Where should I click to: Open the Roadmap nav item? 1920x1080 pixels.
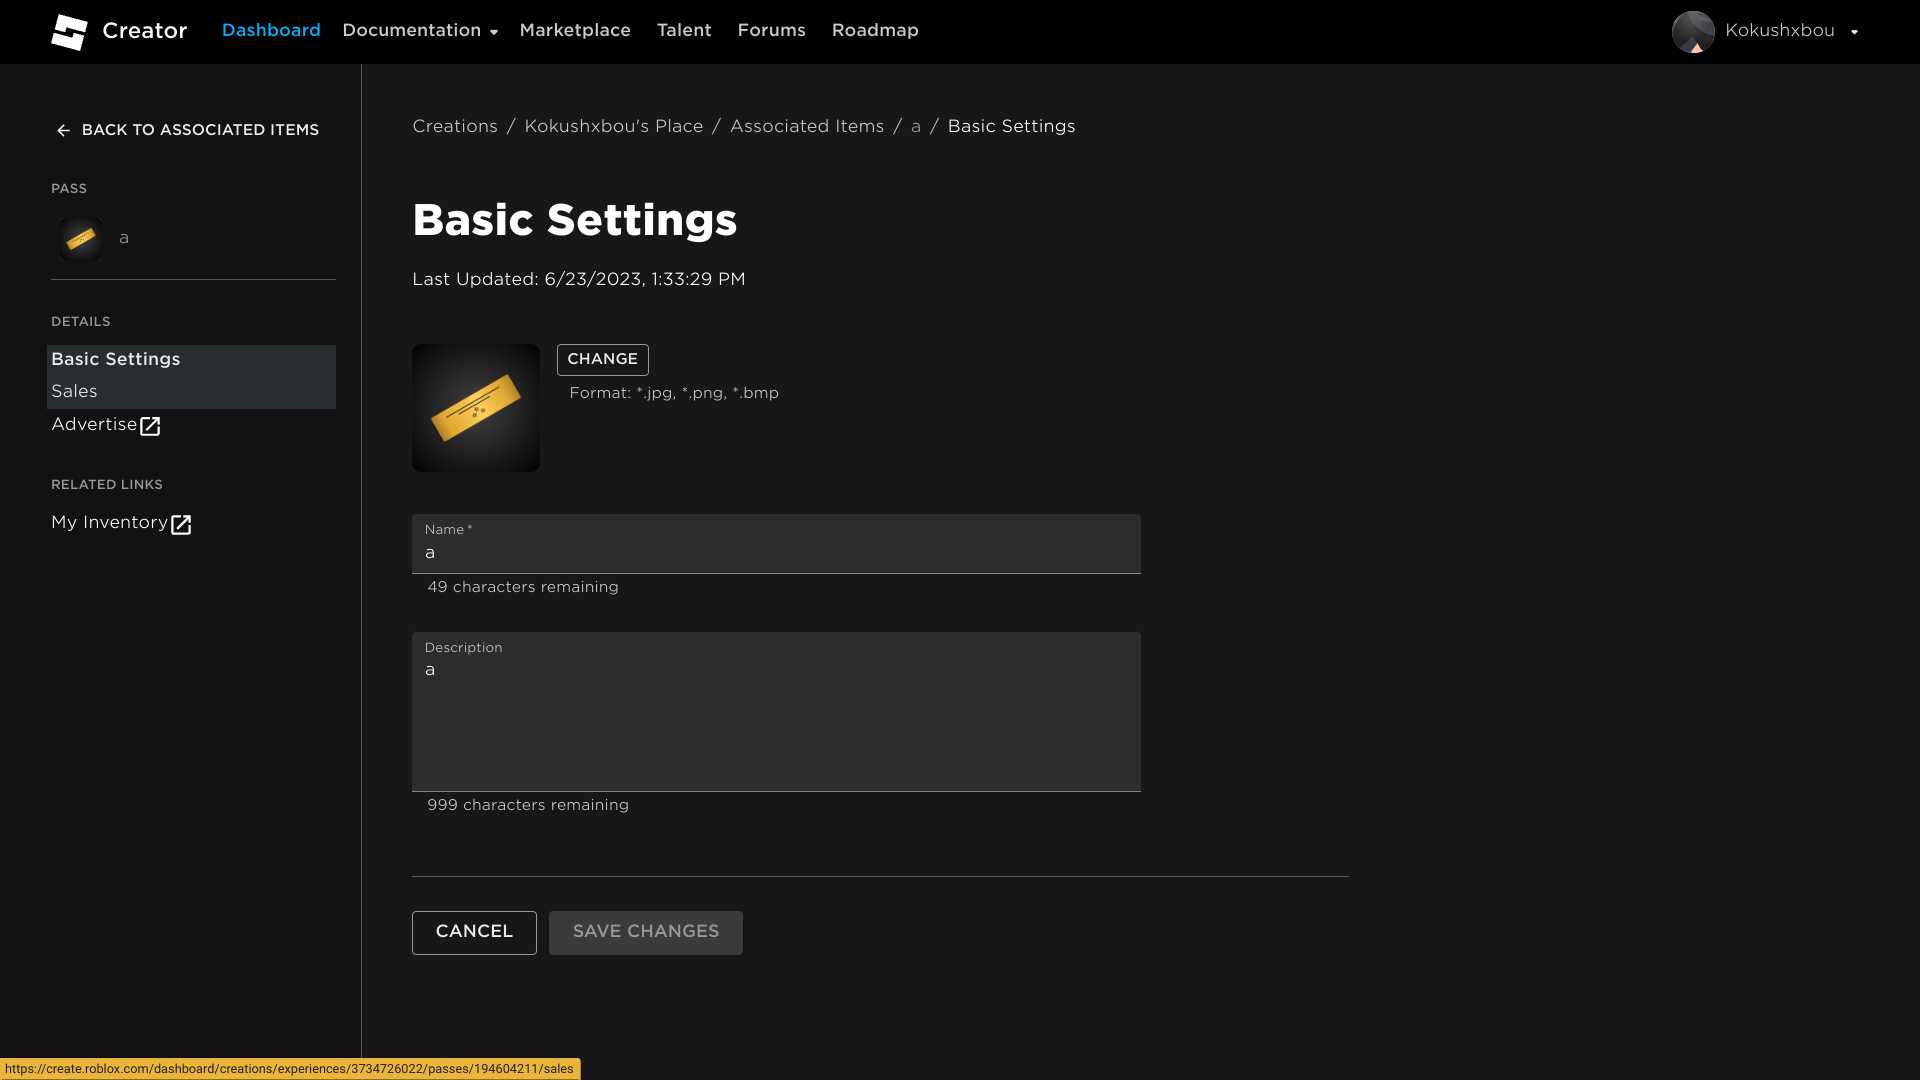(875, 31)
